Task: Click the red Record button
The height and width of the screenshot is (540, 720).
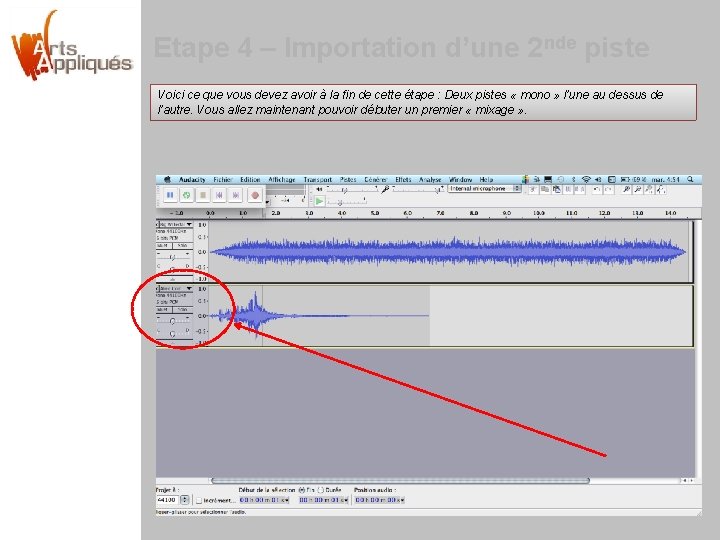Action: 255,195
